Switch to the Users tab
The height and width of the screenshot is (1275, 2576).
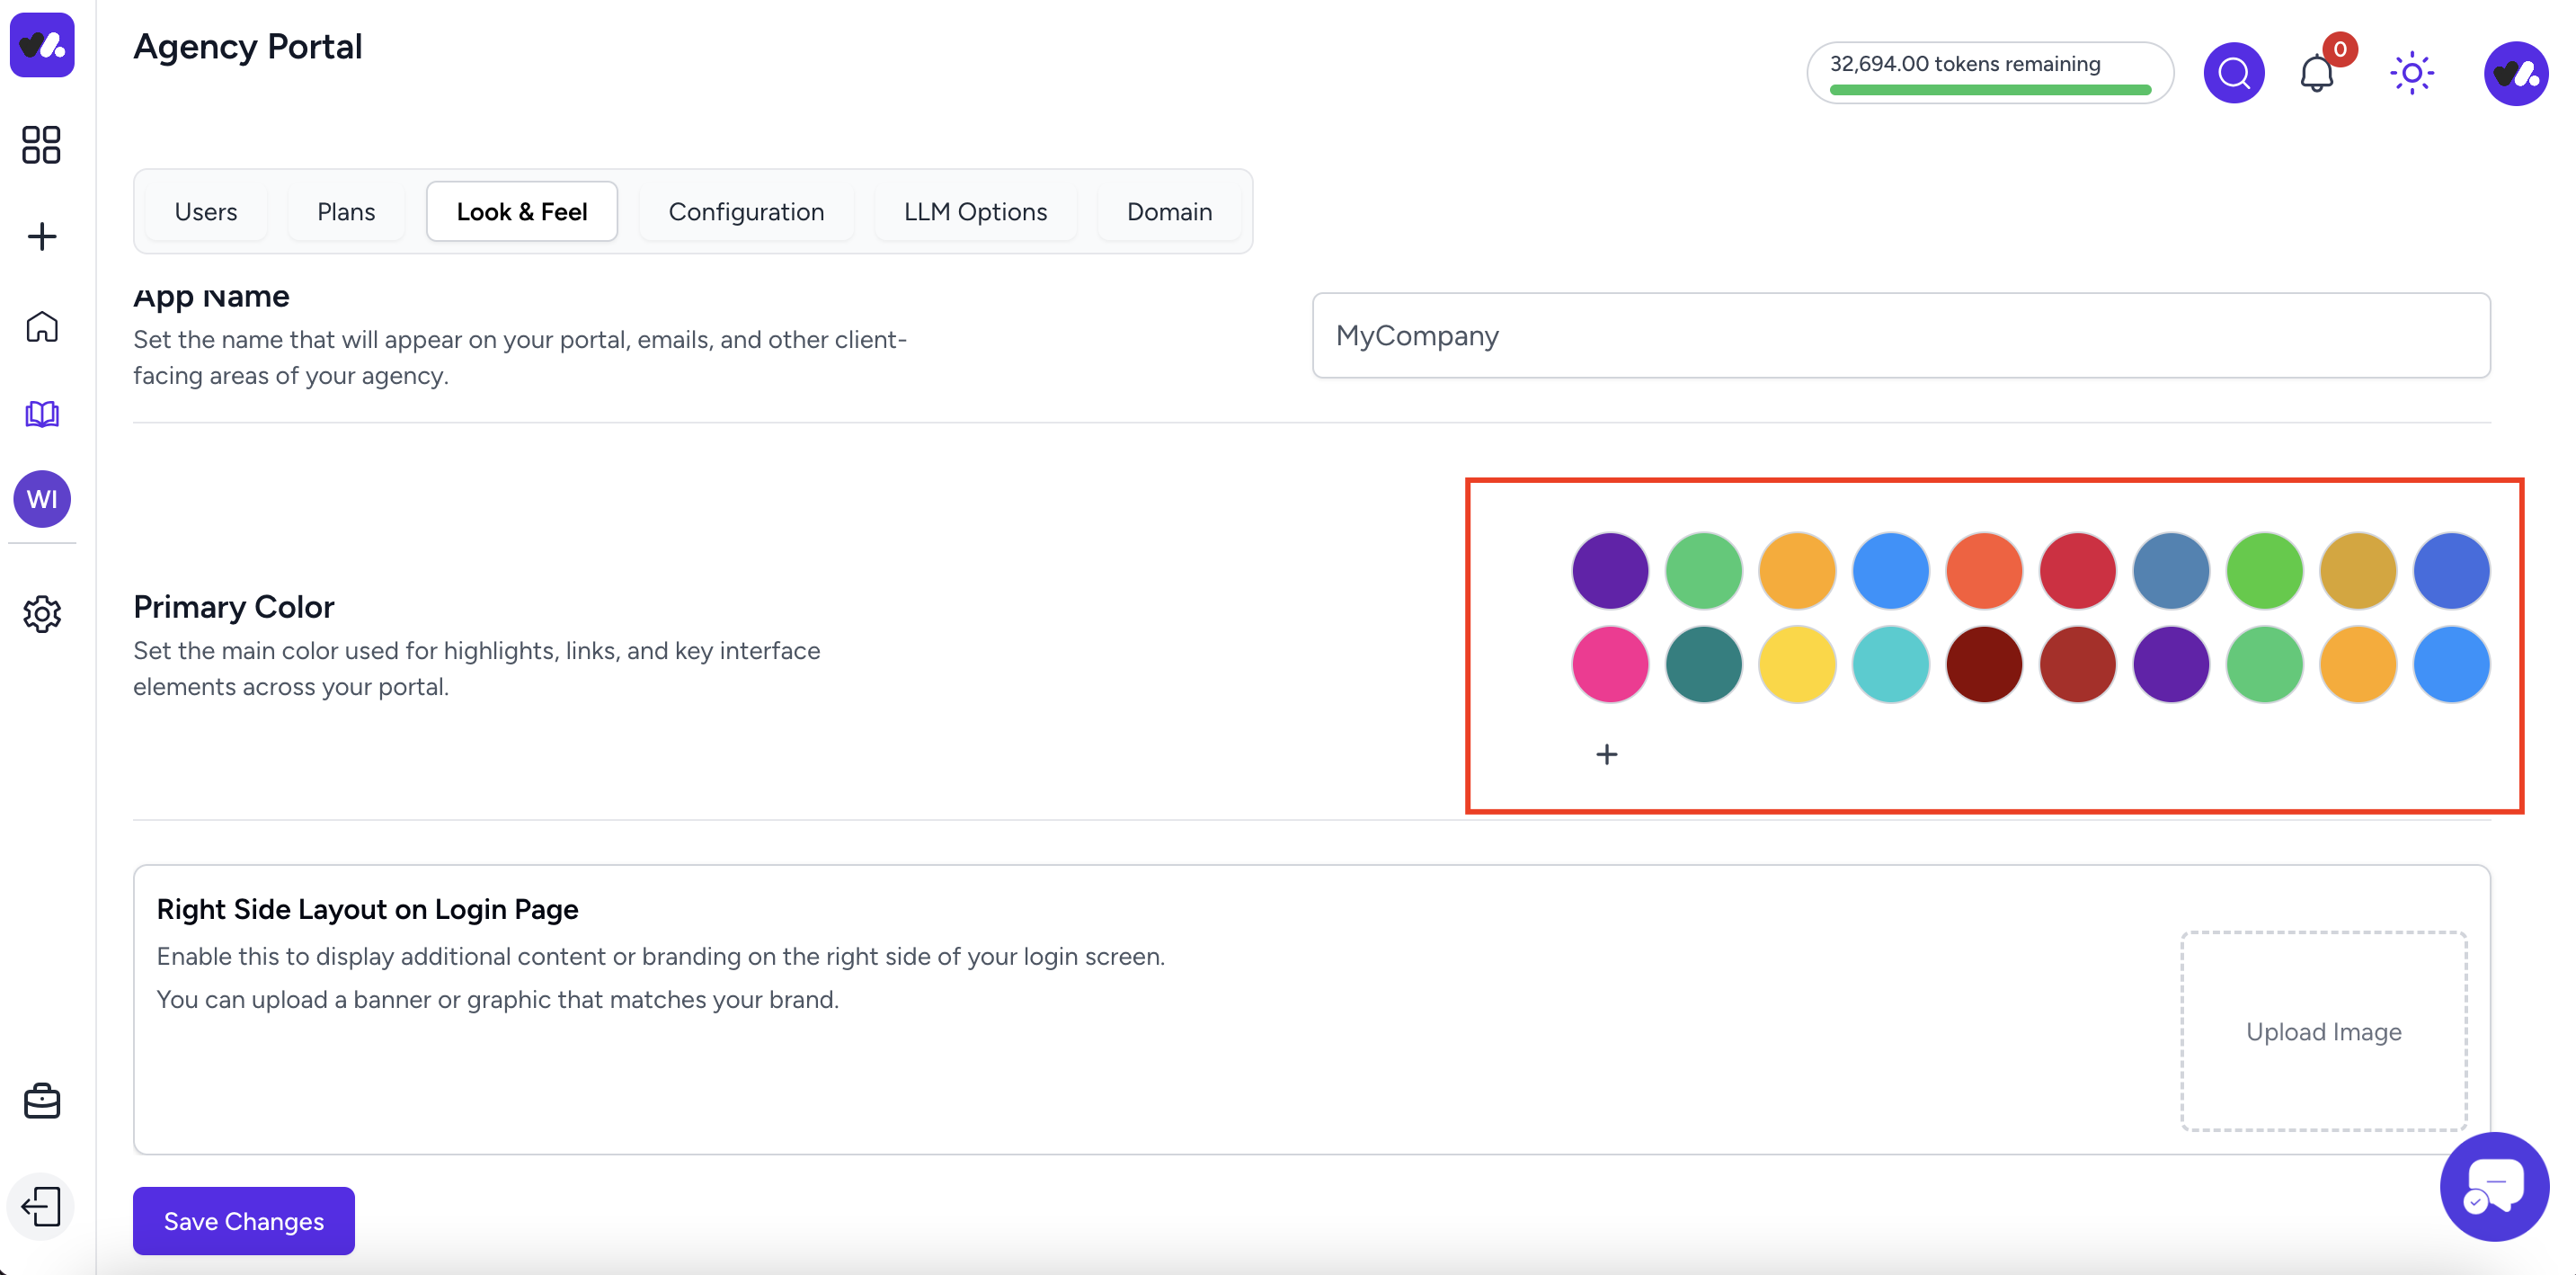click(206, 212)
